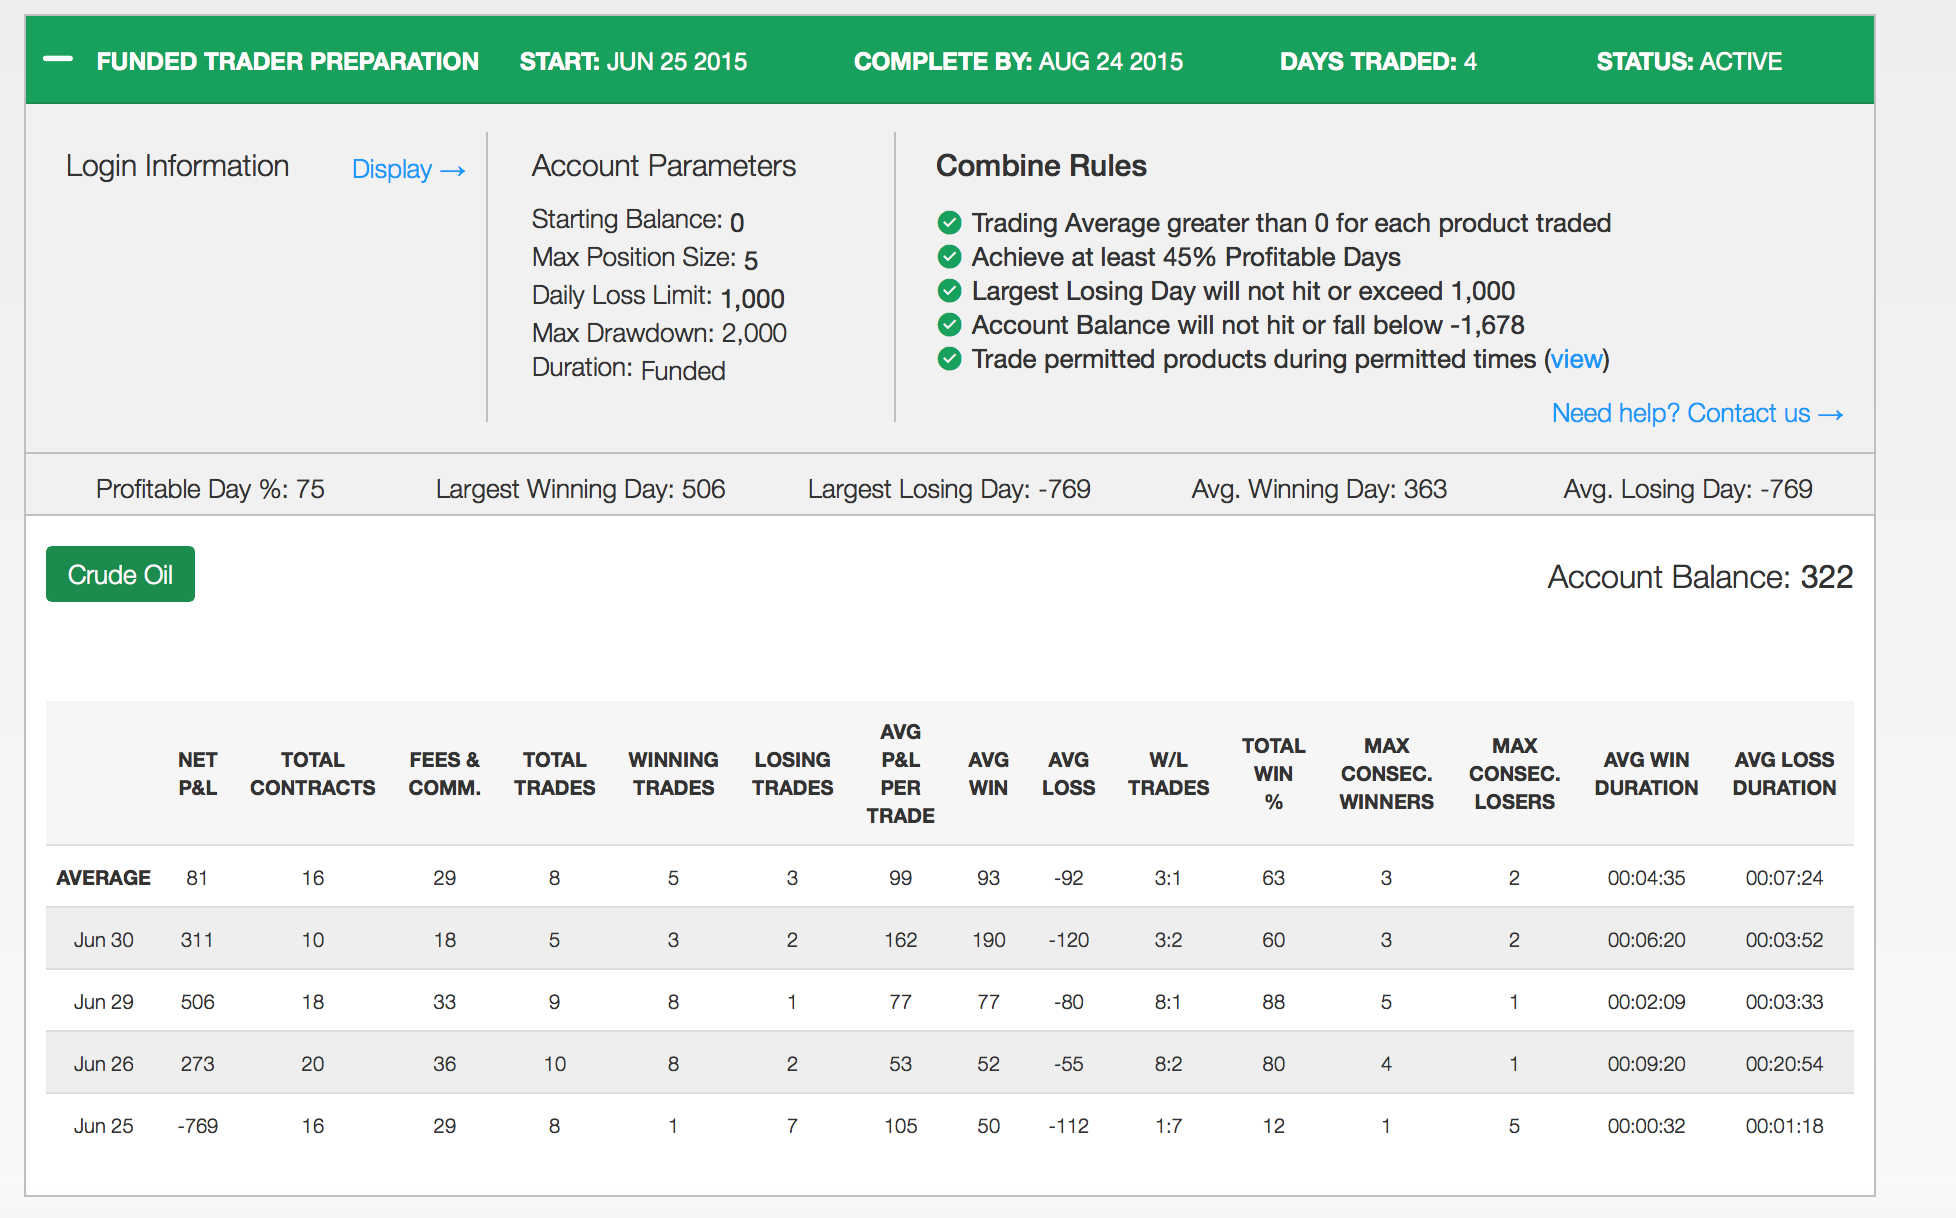Click the AVG WIN DURATION column header
The image size is (1956, 1218).
[x=1646, y=774]
